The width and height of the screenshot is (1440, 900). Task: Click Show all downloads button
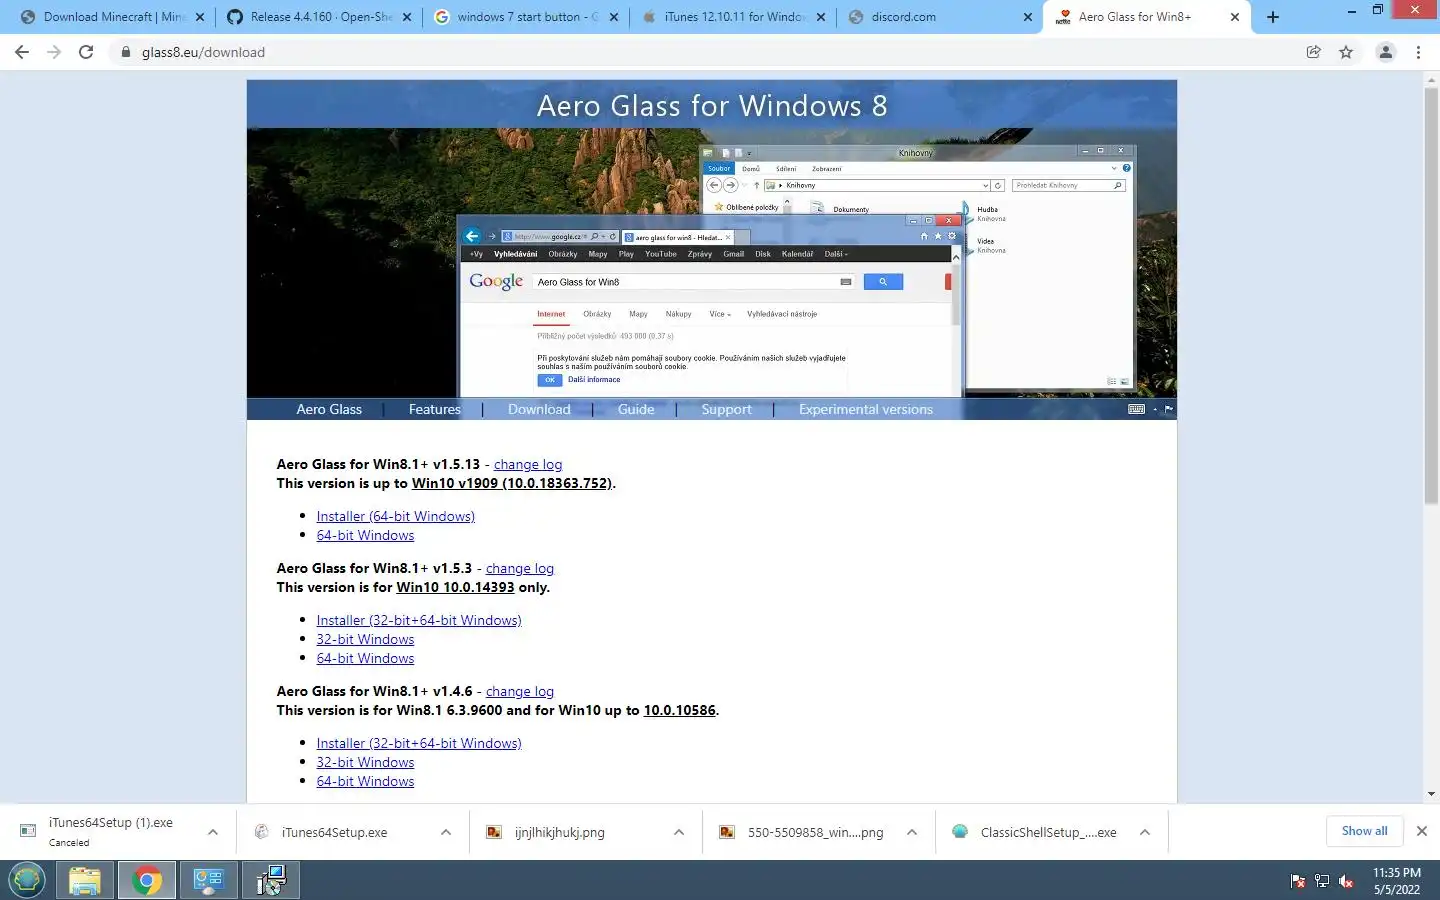point(1364,831)
